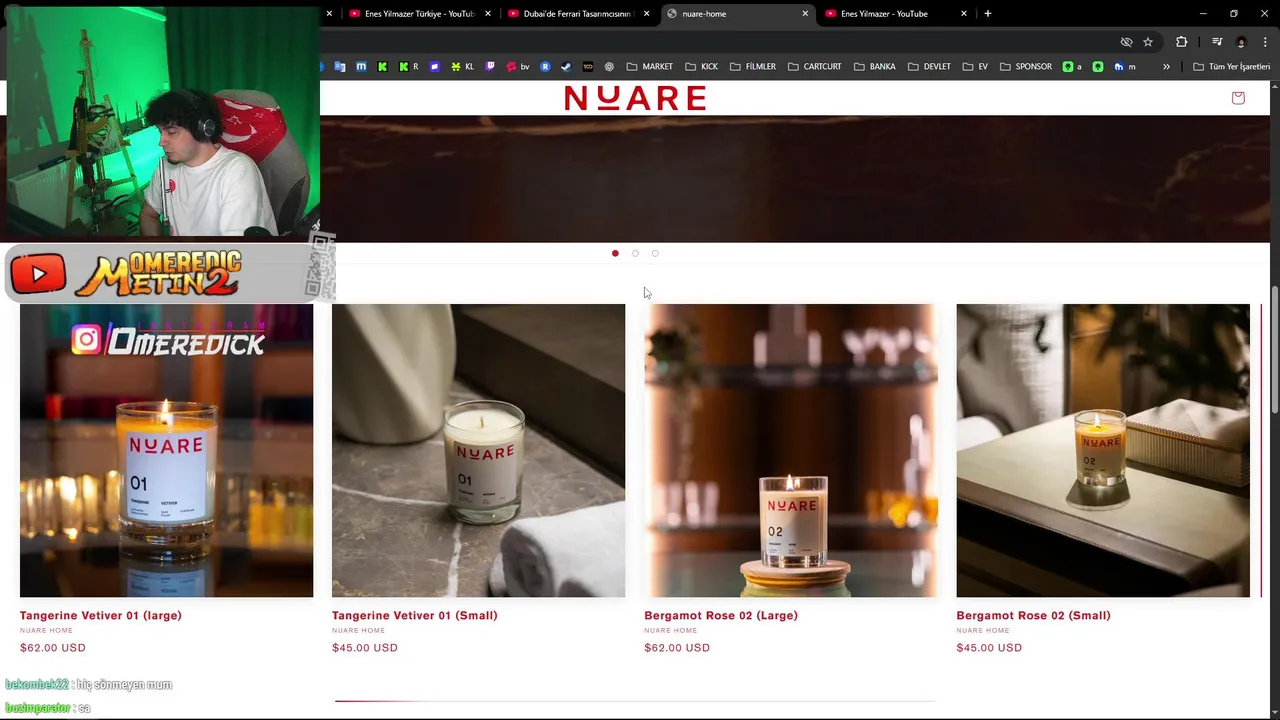The height and width of the screenshot is (720, 1280).
Task: Open 'Bergamot Rose 02 (Large)' product link
Action: tap(721, 615)
